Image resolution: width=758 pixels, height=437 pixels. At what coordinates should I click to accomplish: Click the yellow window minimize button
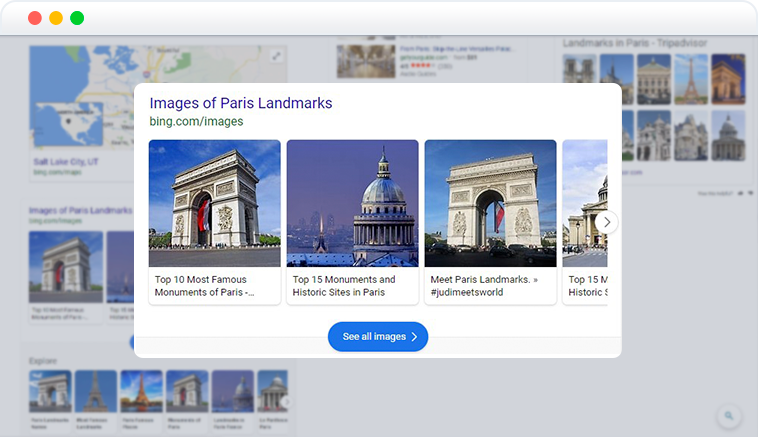pos(56,18)
